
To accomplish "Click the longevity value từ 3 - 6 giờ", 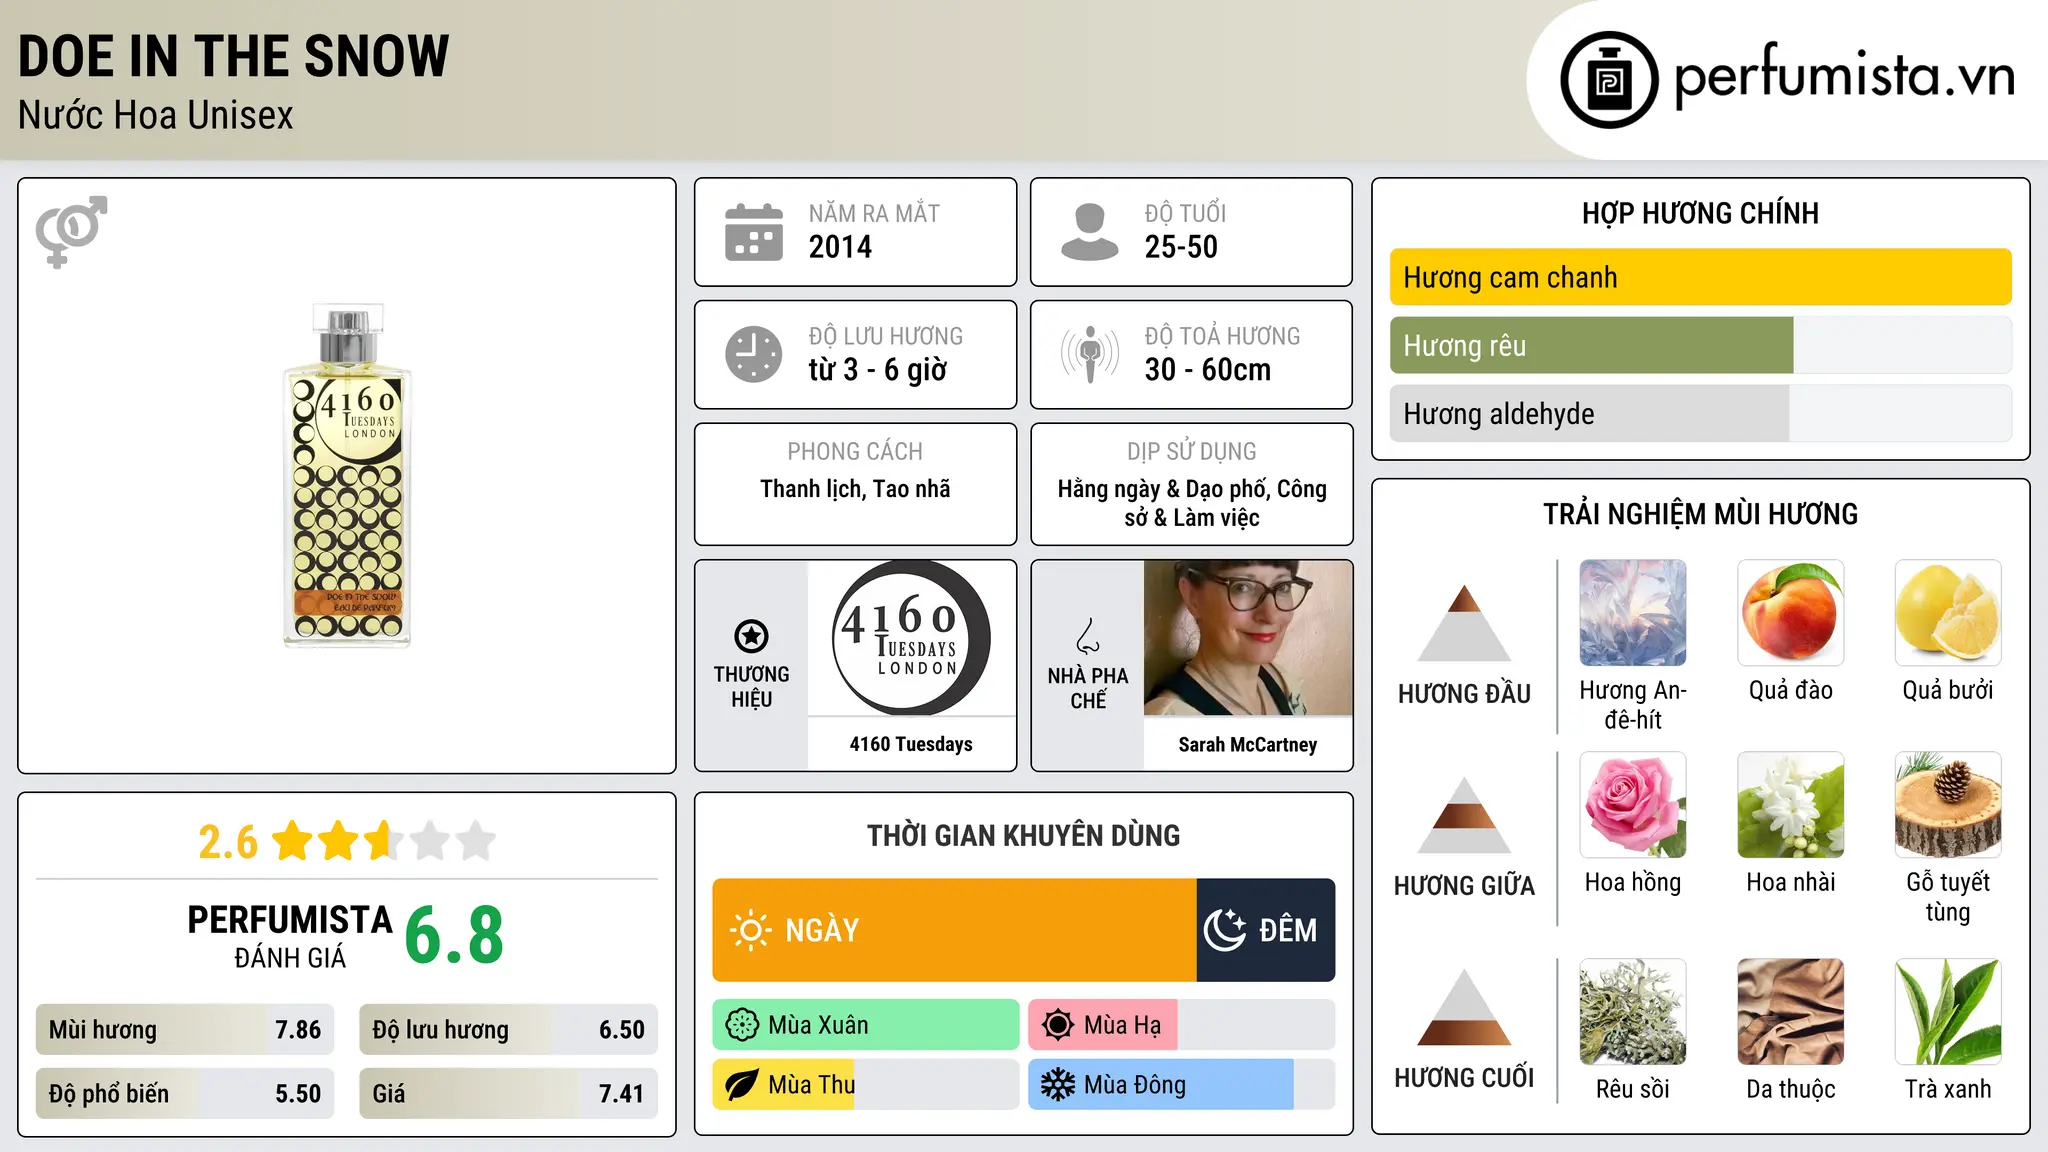I will 878,370.
